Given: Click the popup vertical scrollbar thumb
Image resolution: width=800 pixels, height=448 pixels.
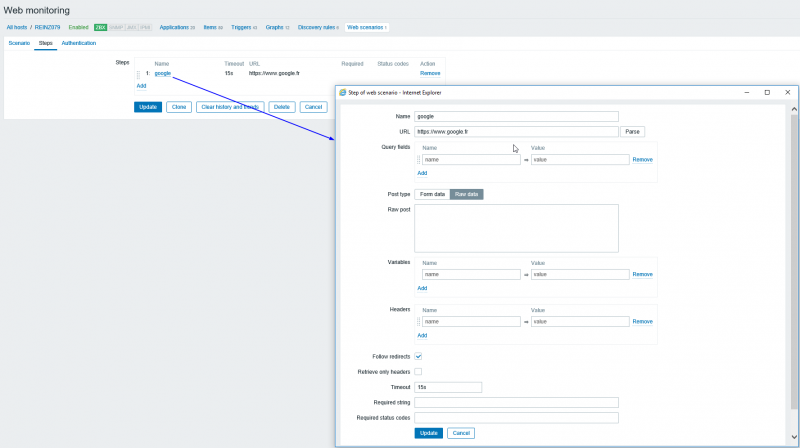Looking at the screenshot, I should 794,262.
